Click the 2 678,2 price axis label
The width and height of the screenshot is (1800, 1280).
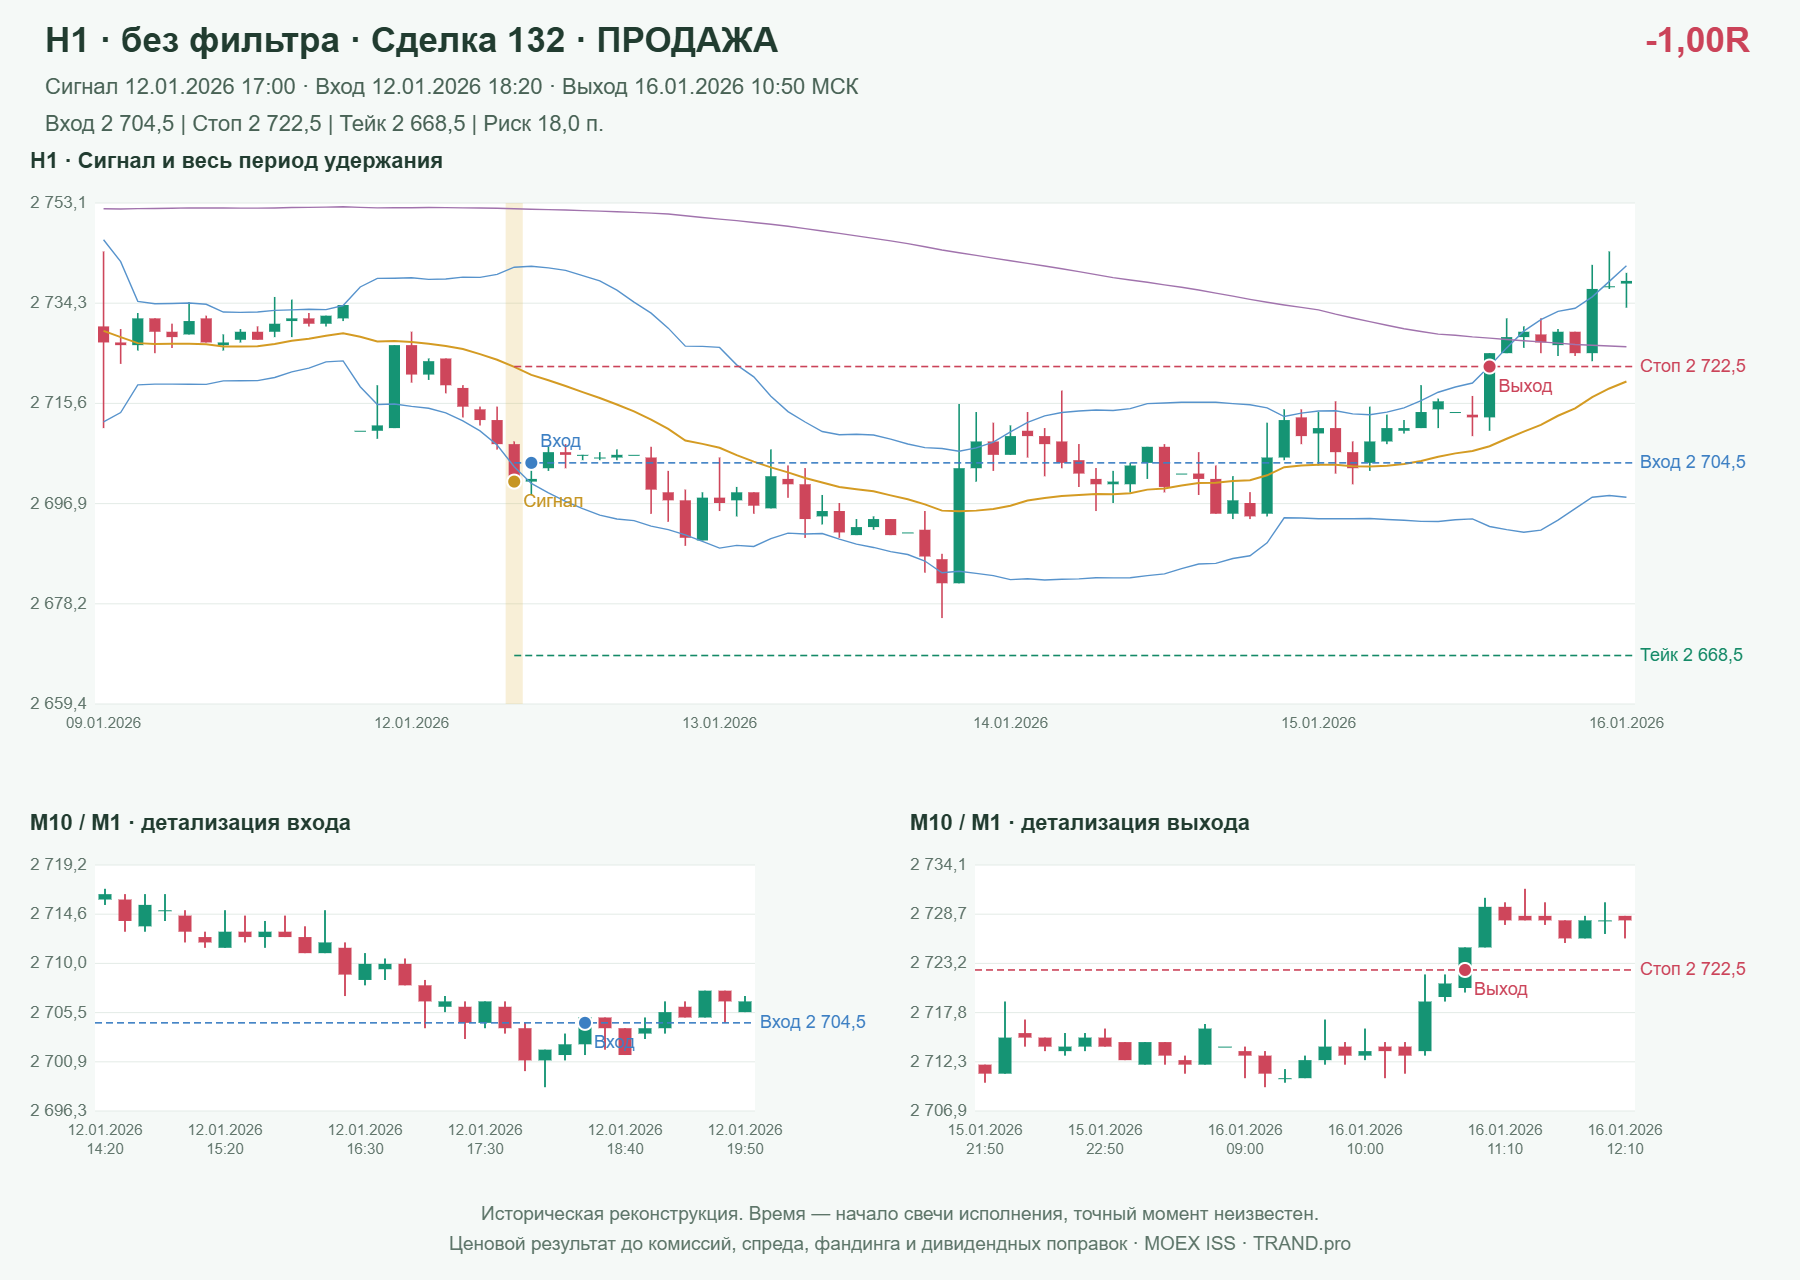[58, 604]
